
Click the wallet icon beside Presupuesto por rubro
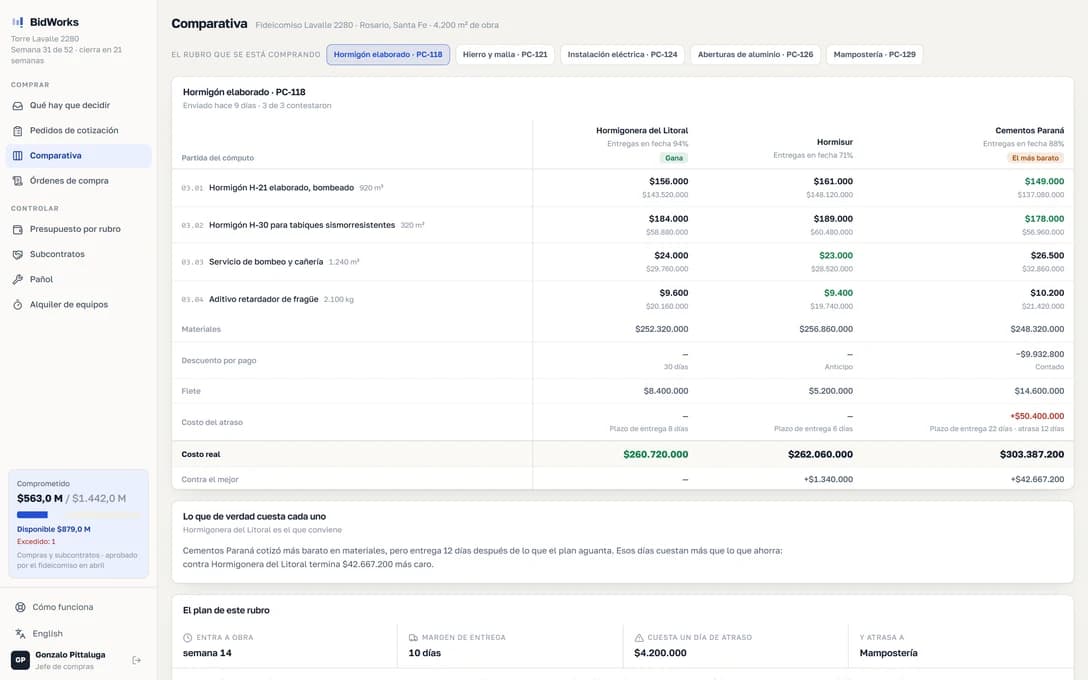tap(18, 229)
